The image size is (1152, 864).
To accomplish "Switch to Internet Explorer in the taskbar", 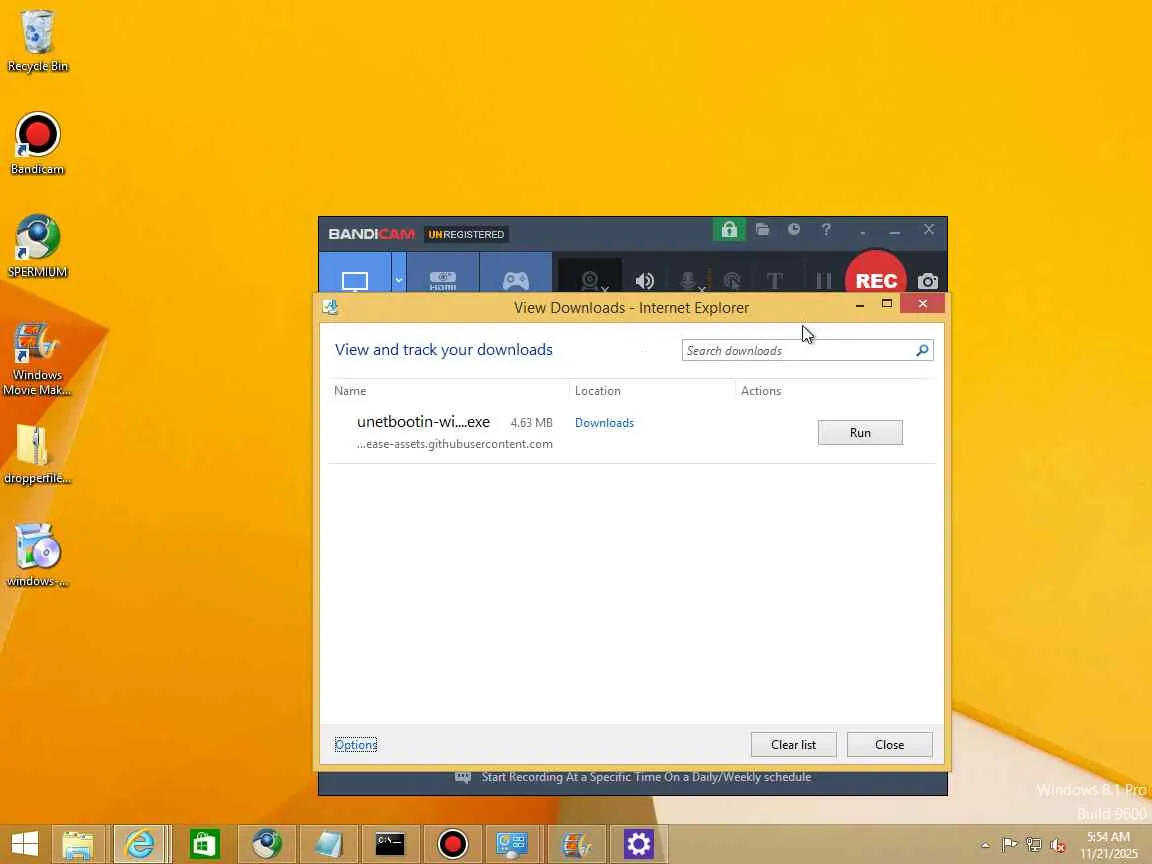I will [x=140, y=844].
